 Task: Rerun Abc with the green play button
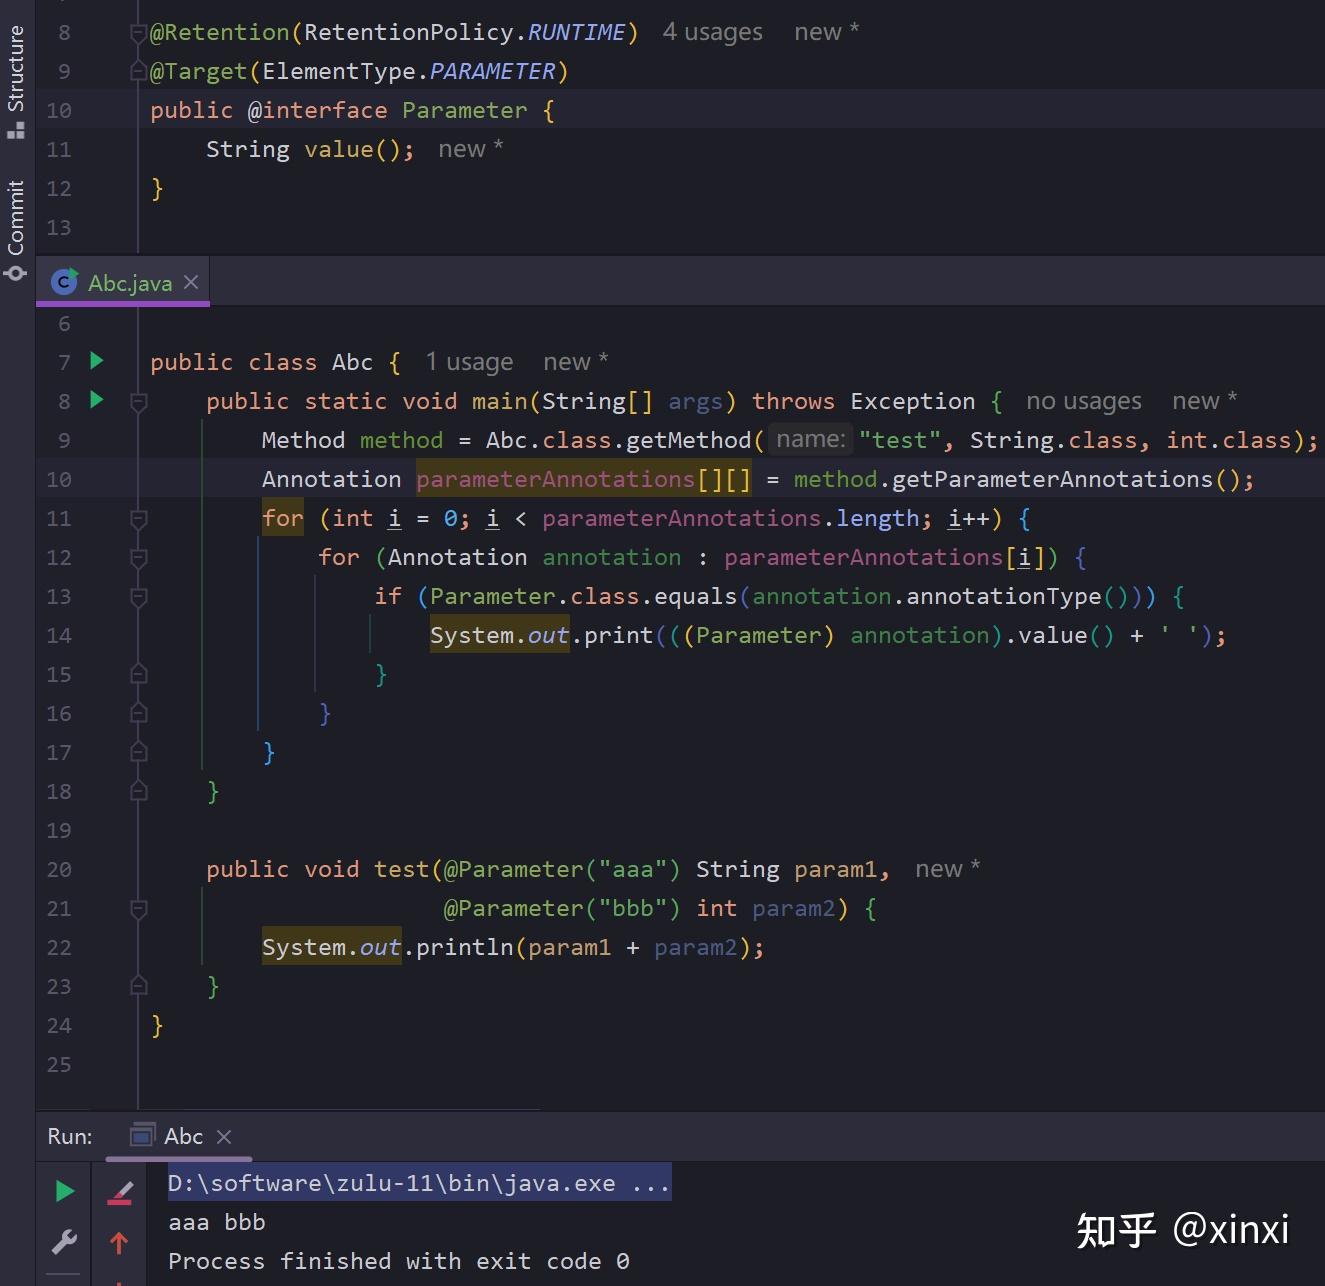pos(65,1191)
